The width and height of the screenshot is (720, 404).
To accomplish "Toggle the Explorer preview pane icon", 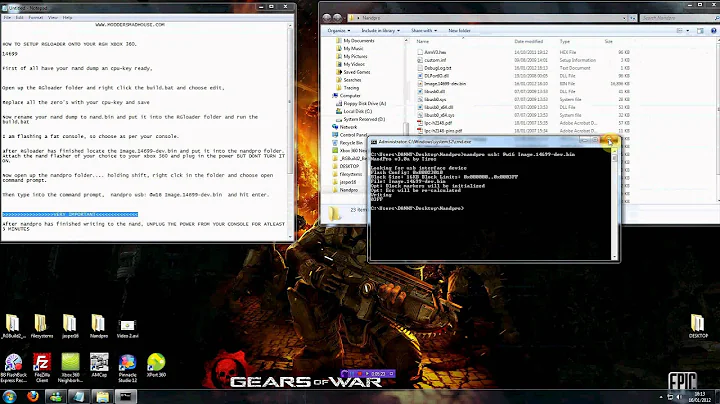I will click(x=700, y=31).
